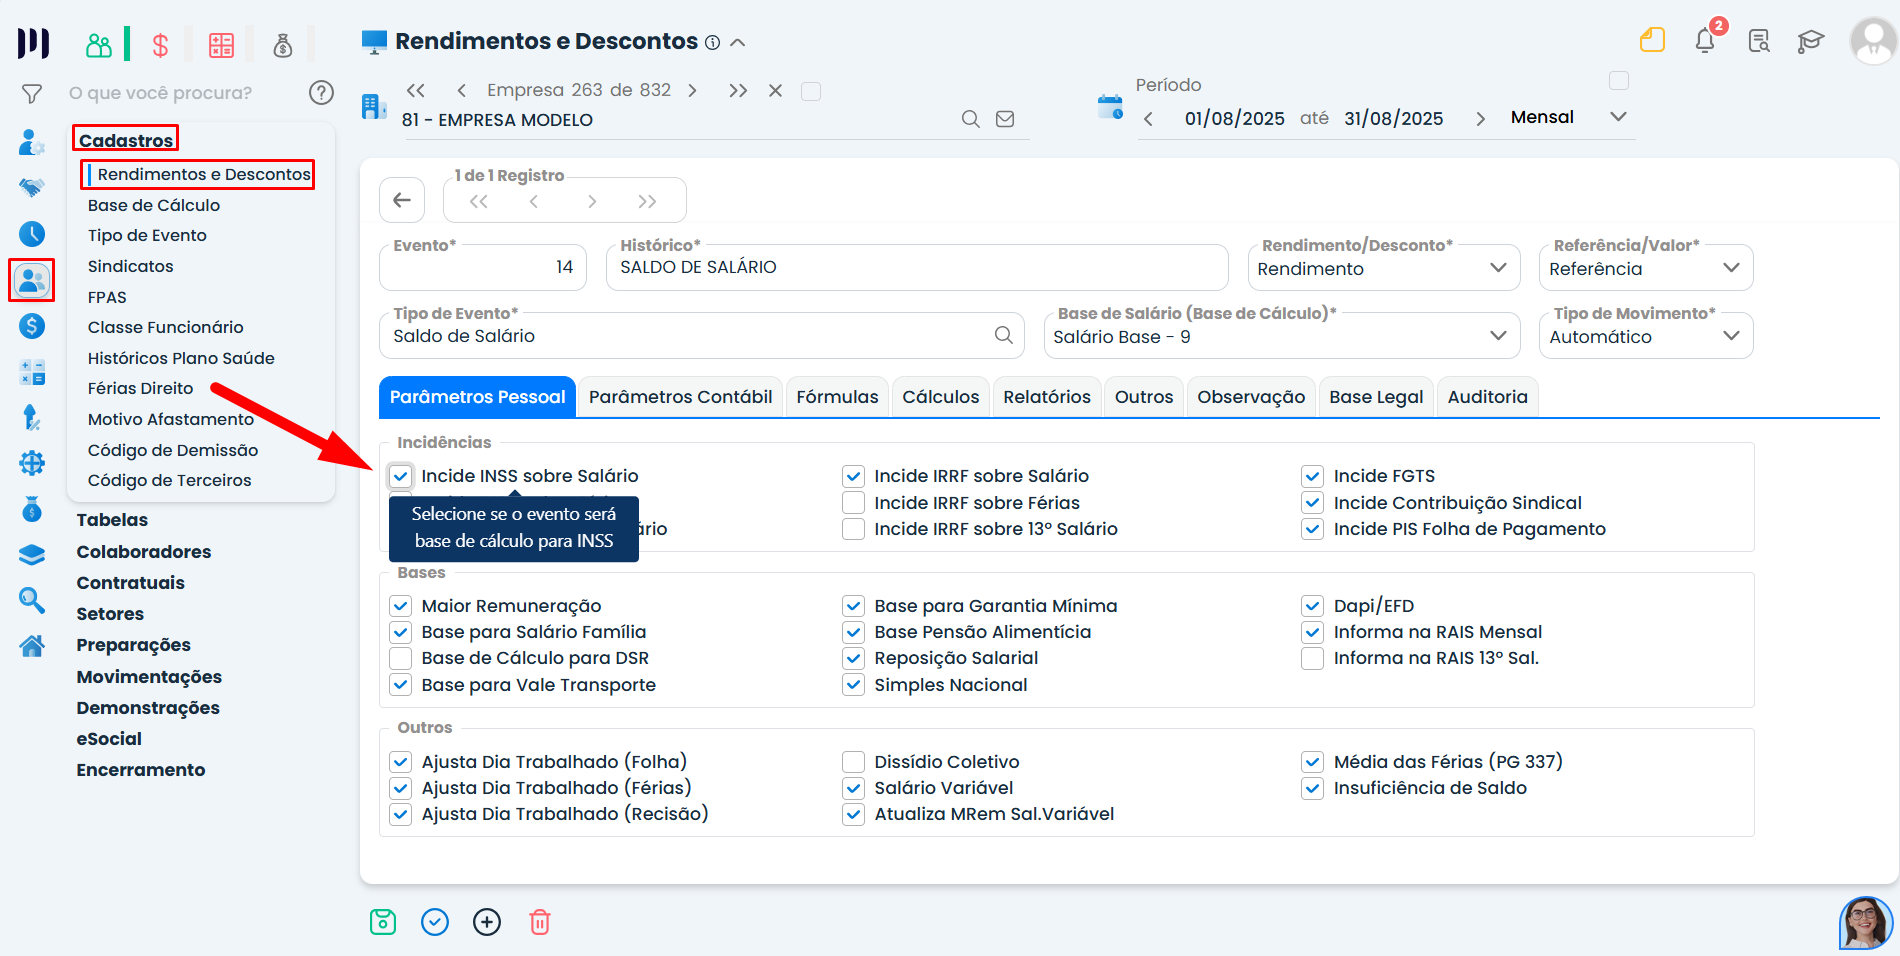This screenshot has width=1900, height=956.
Task: Open the Tipo de Movimento dropdown
Action: [1731, 336]
